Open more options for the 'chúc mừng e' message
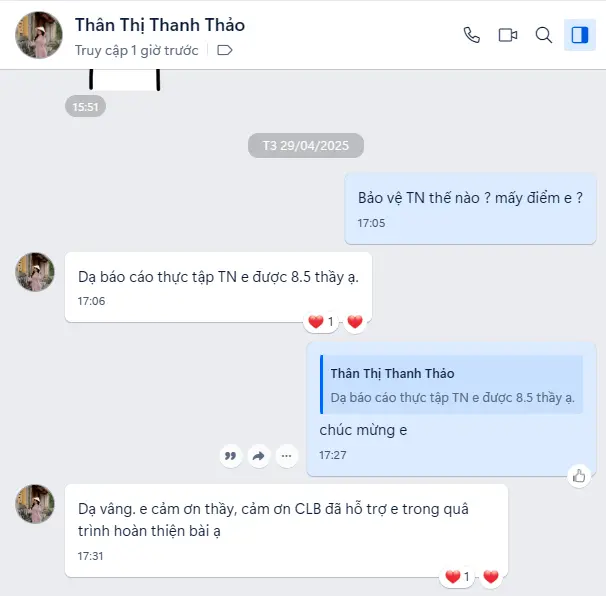The width and height of the screenshot is (606, 596). [x=286, y=456]
